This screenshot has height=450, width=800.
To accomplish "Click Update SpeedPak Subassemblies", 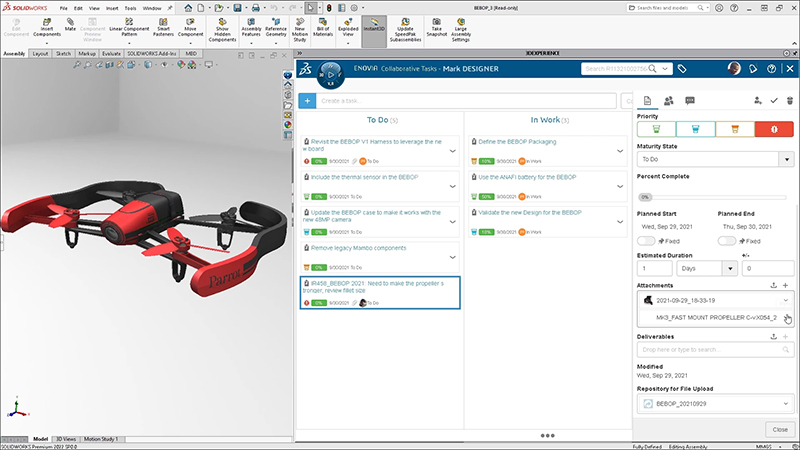I will point(405,30).
